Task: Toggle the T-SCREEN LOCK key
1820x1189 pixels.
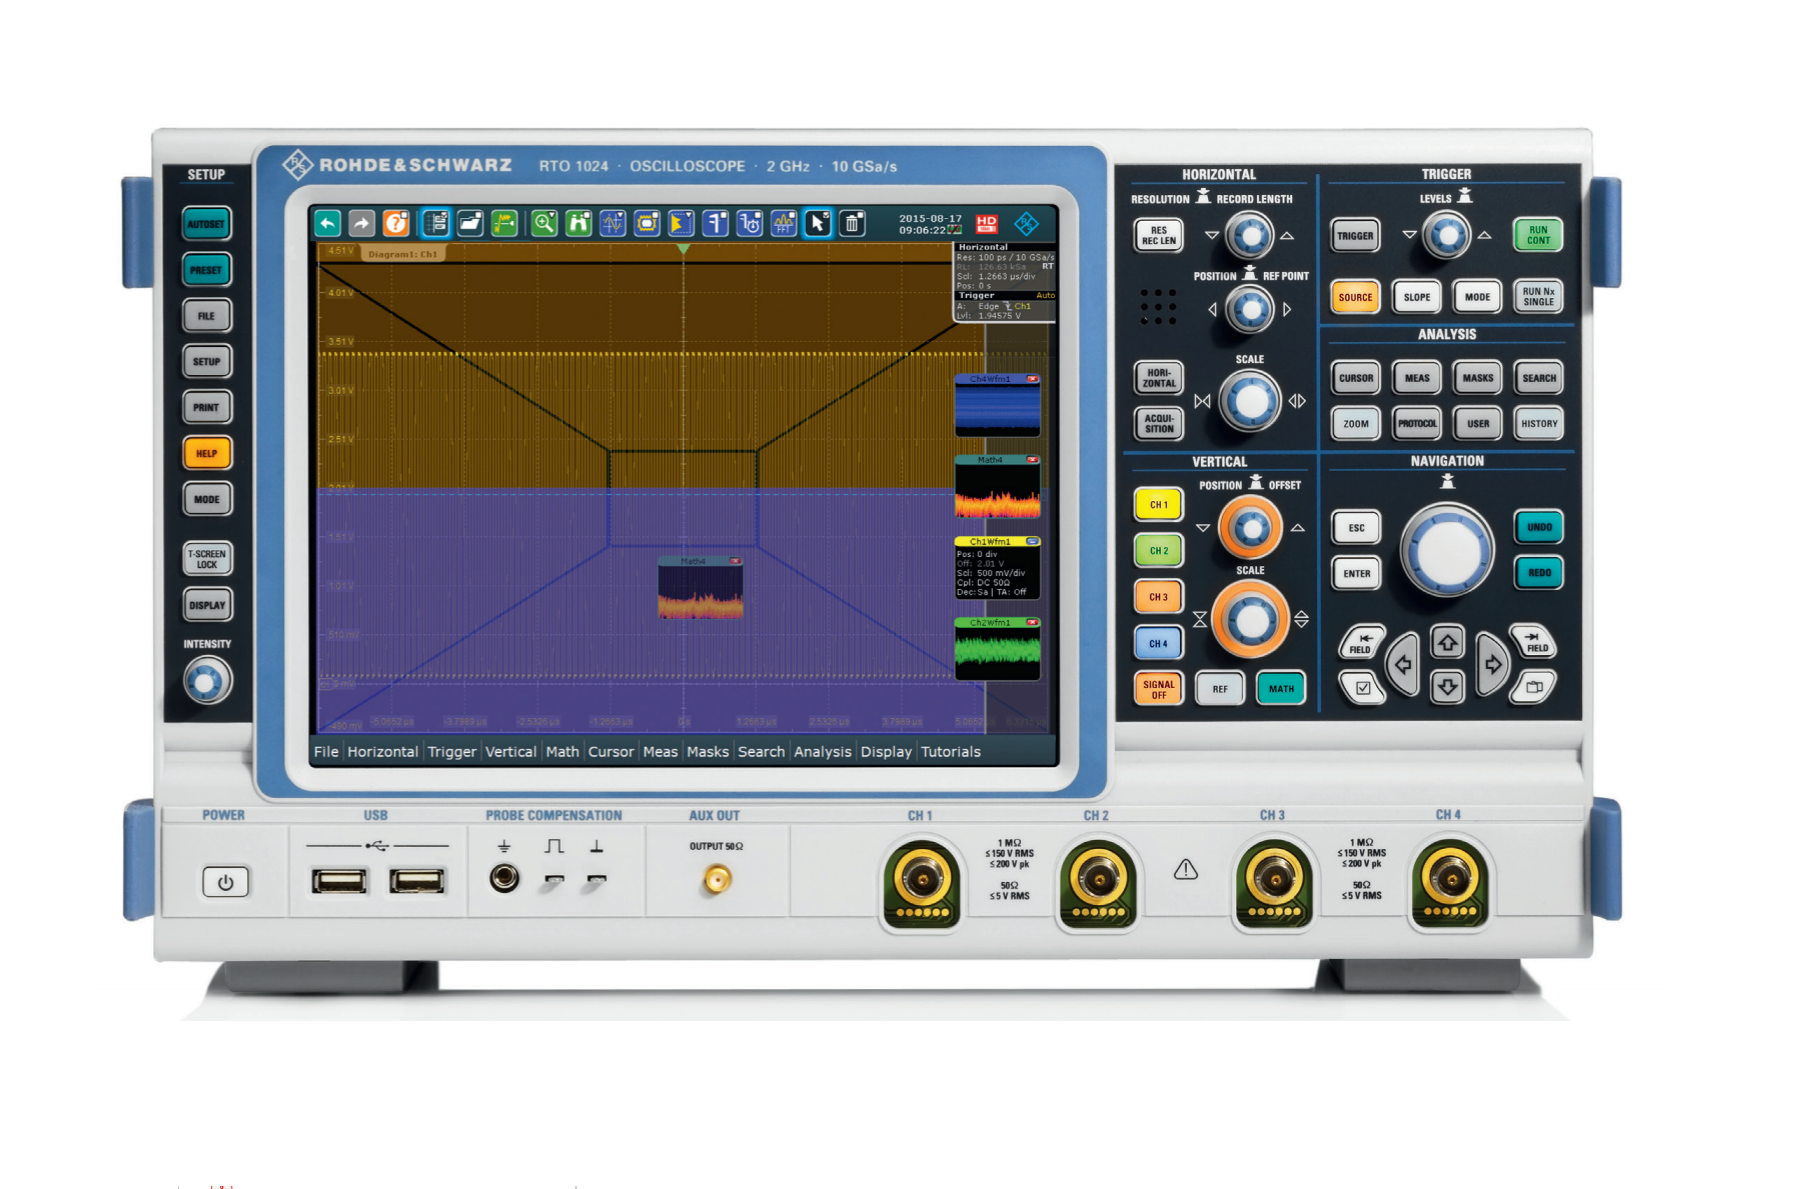Action: pos(207,559)
